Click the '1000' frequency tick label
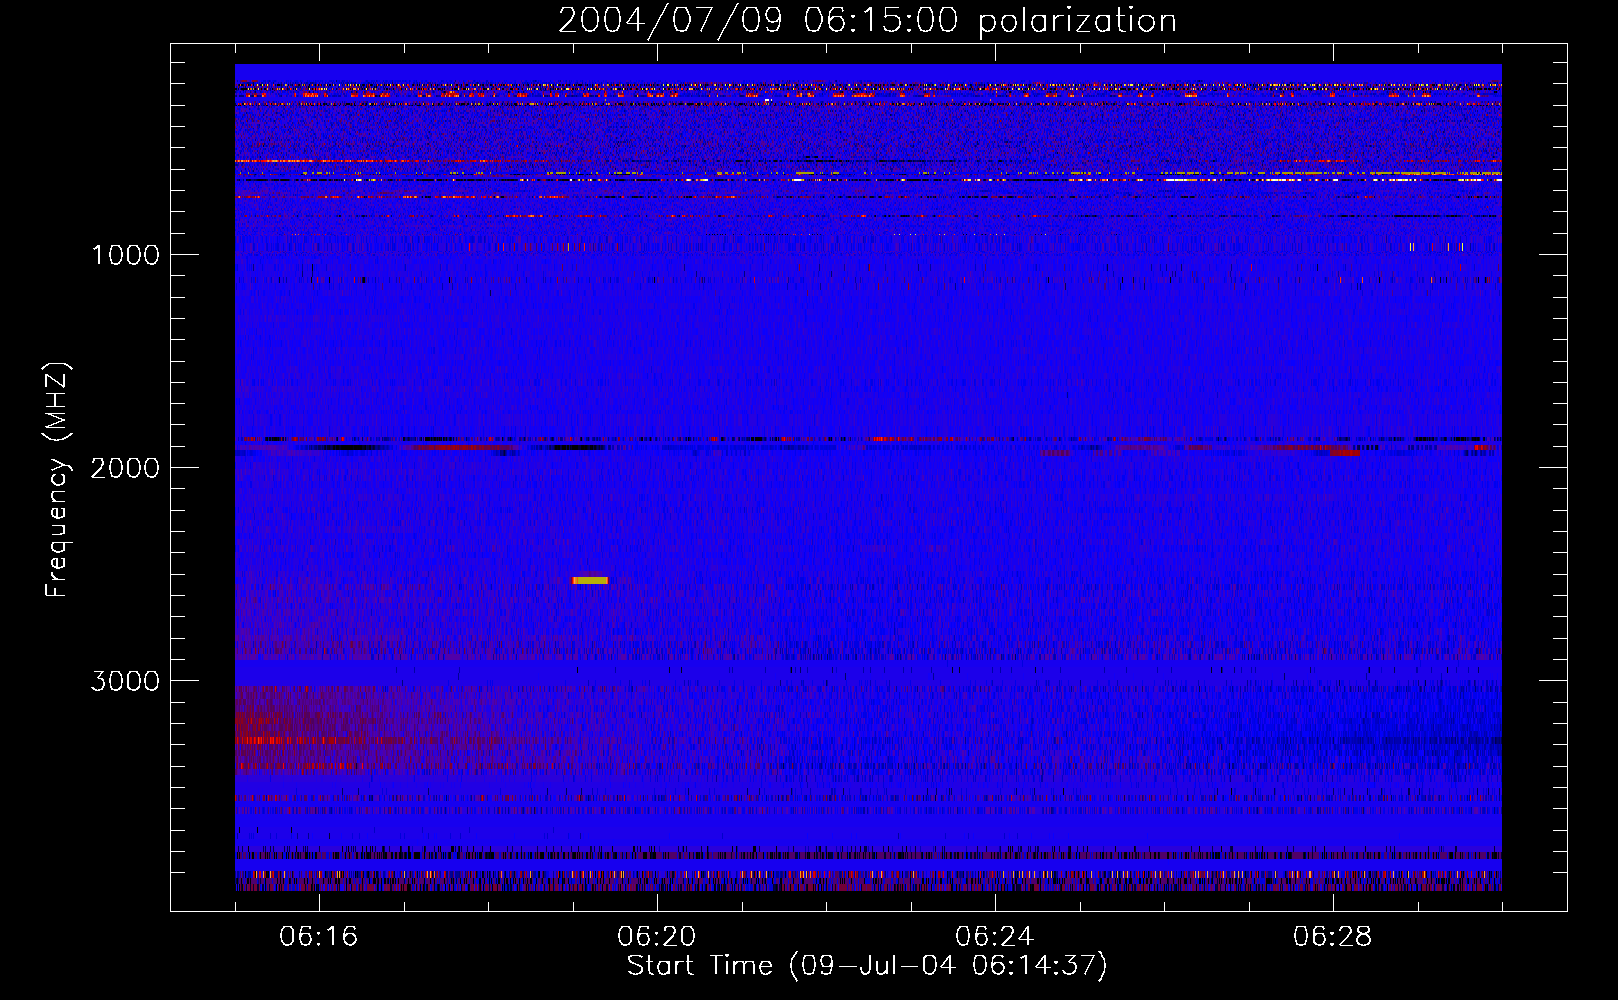This screenshot has height=1000, width=1618. pos(125,255)
